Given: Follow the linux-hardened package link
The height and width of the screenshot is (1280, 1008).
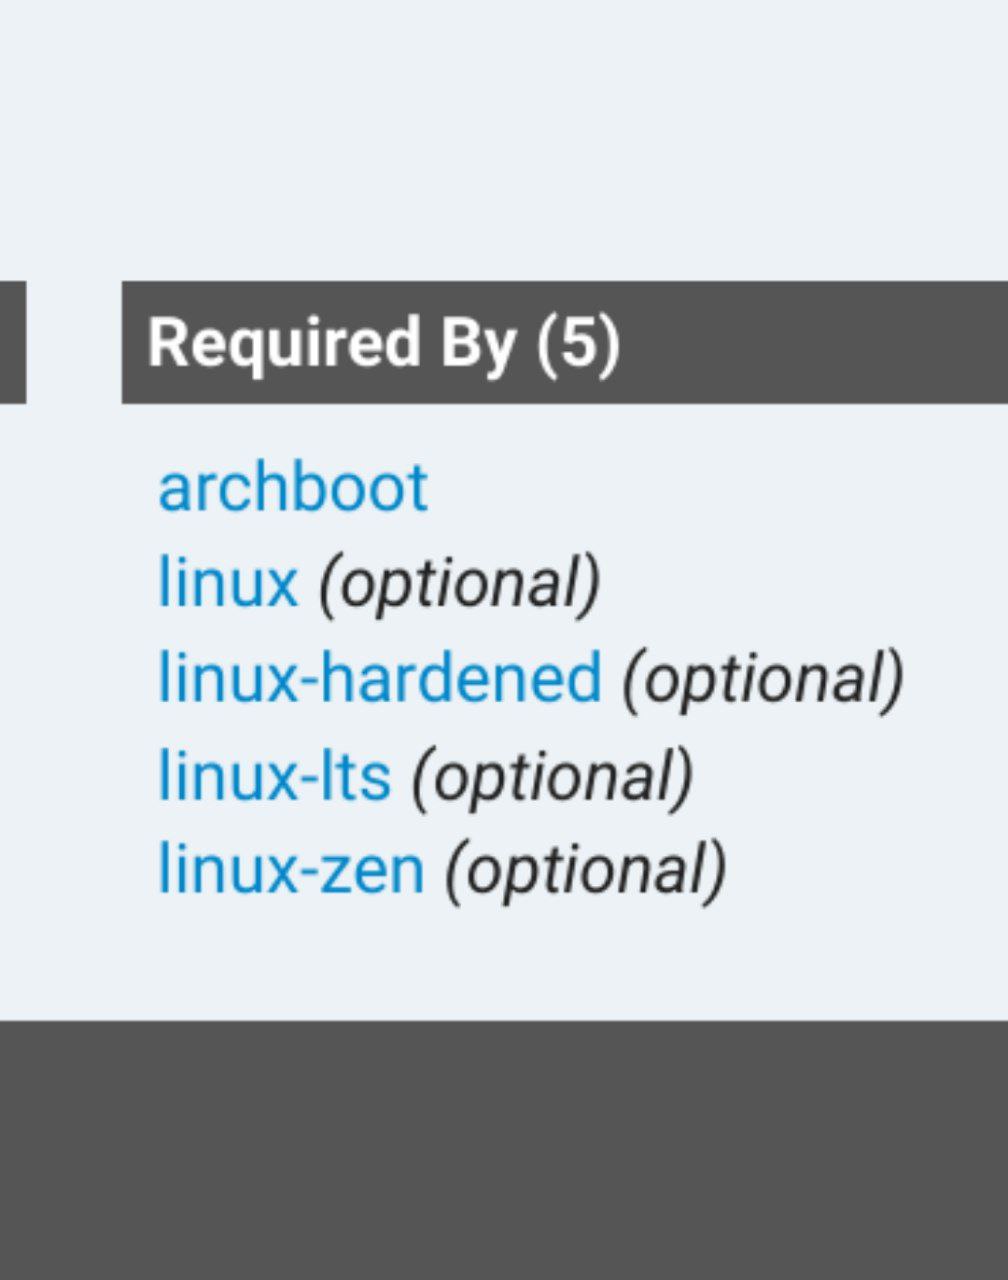Looking at the screenshot, I should pyautogui.click(x=380, y=677).
